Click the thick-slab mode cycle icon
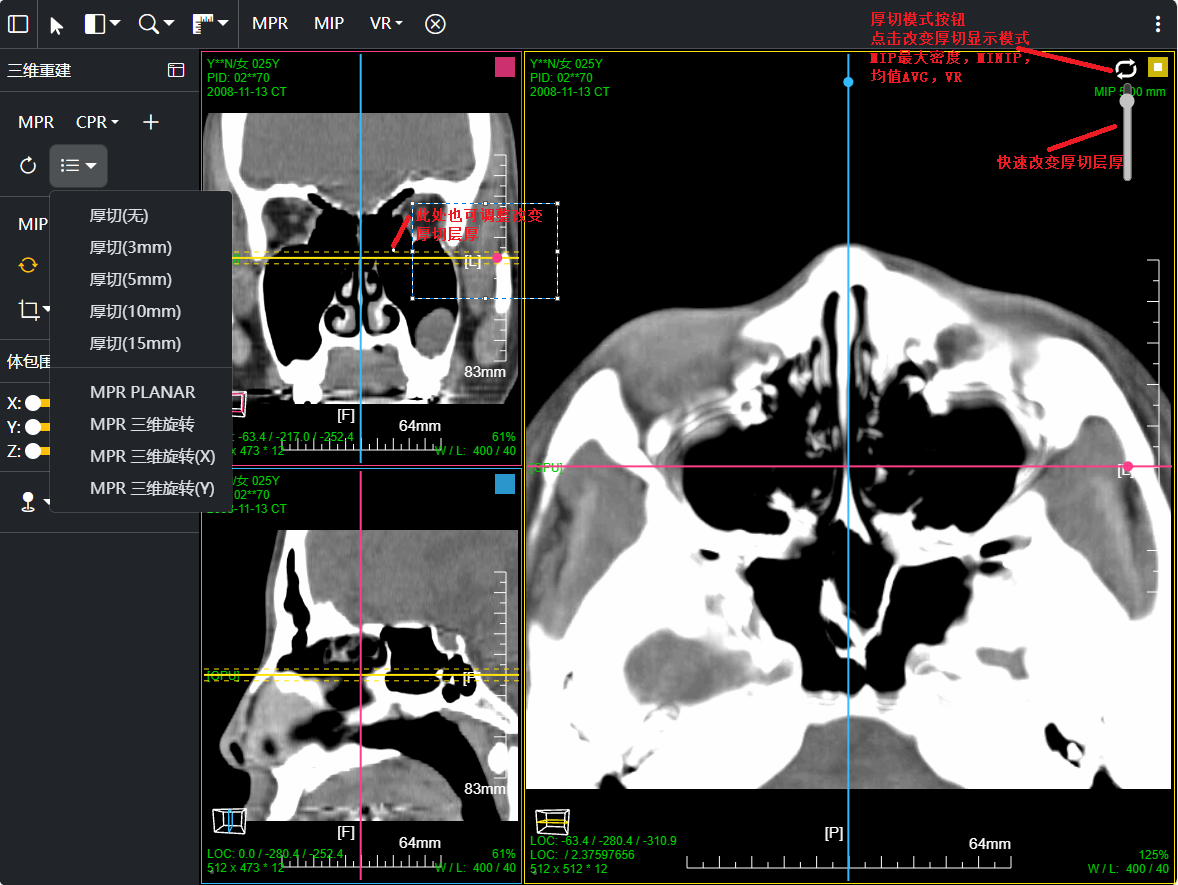This screenshot has height=885, width=1178. (1125, 69)
